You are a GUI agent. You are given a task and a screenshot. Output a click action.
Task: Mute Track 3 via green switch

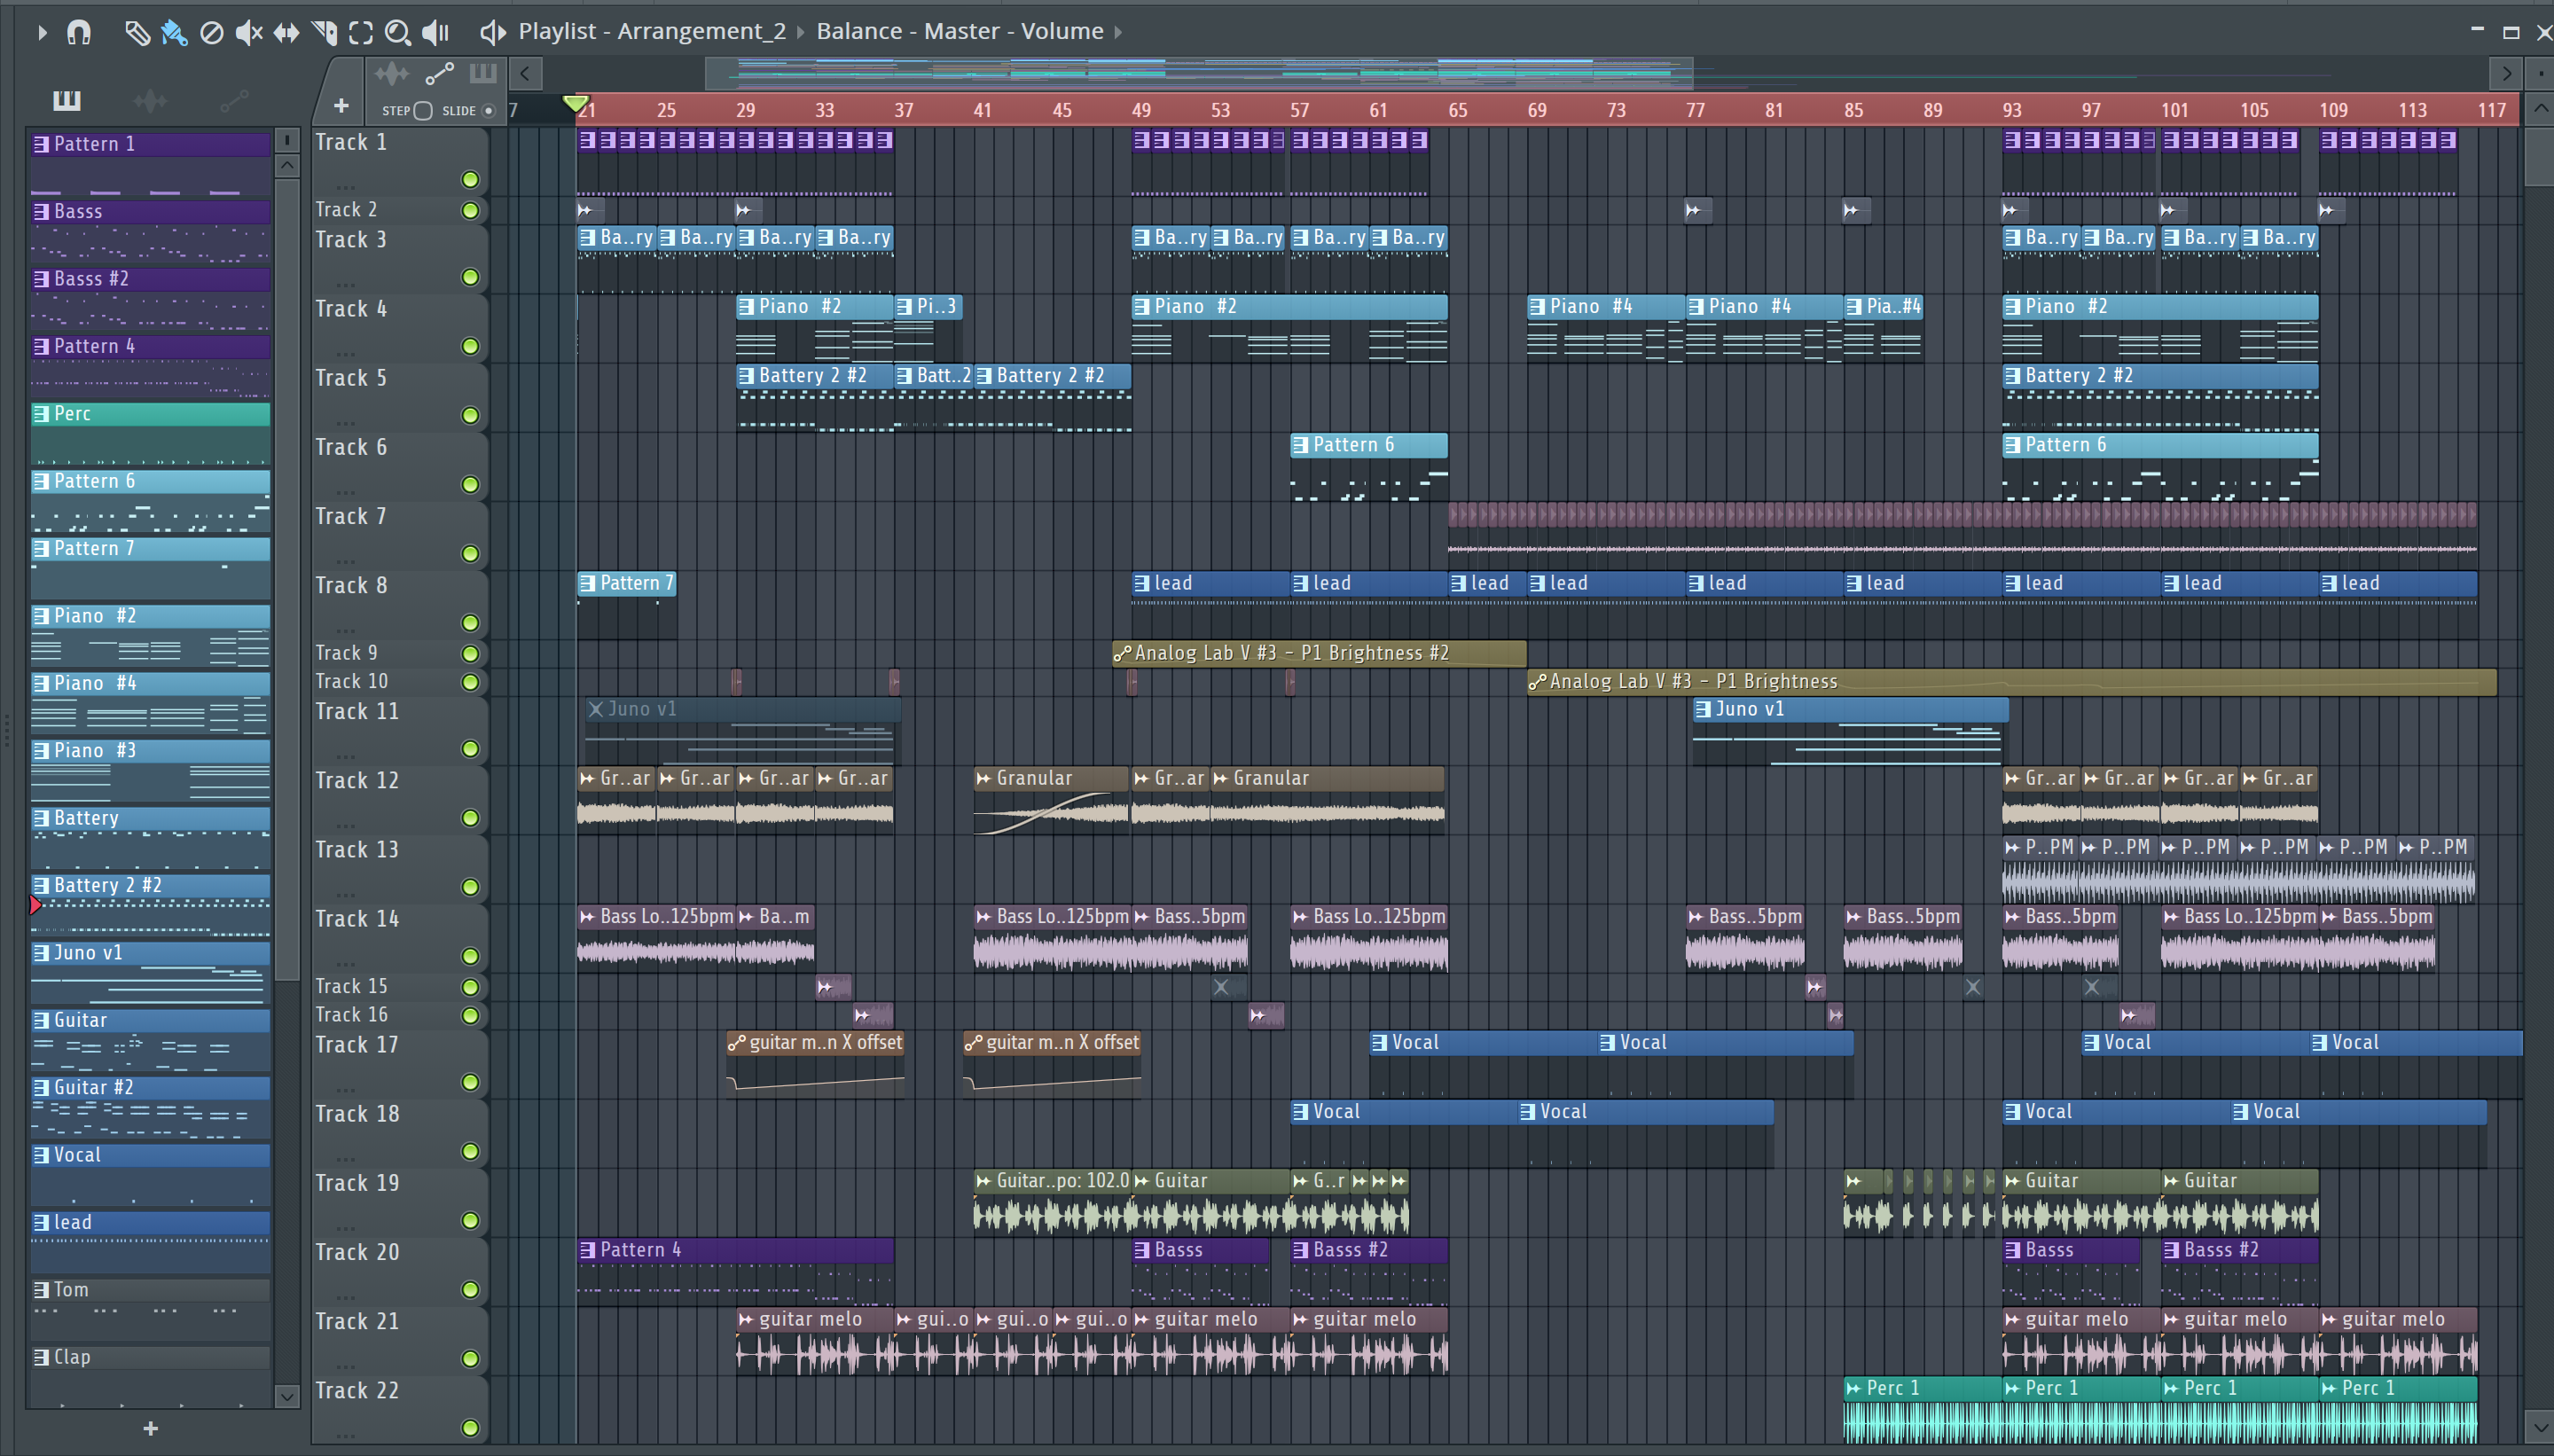tap(470, 277)
